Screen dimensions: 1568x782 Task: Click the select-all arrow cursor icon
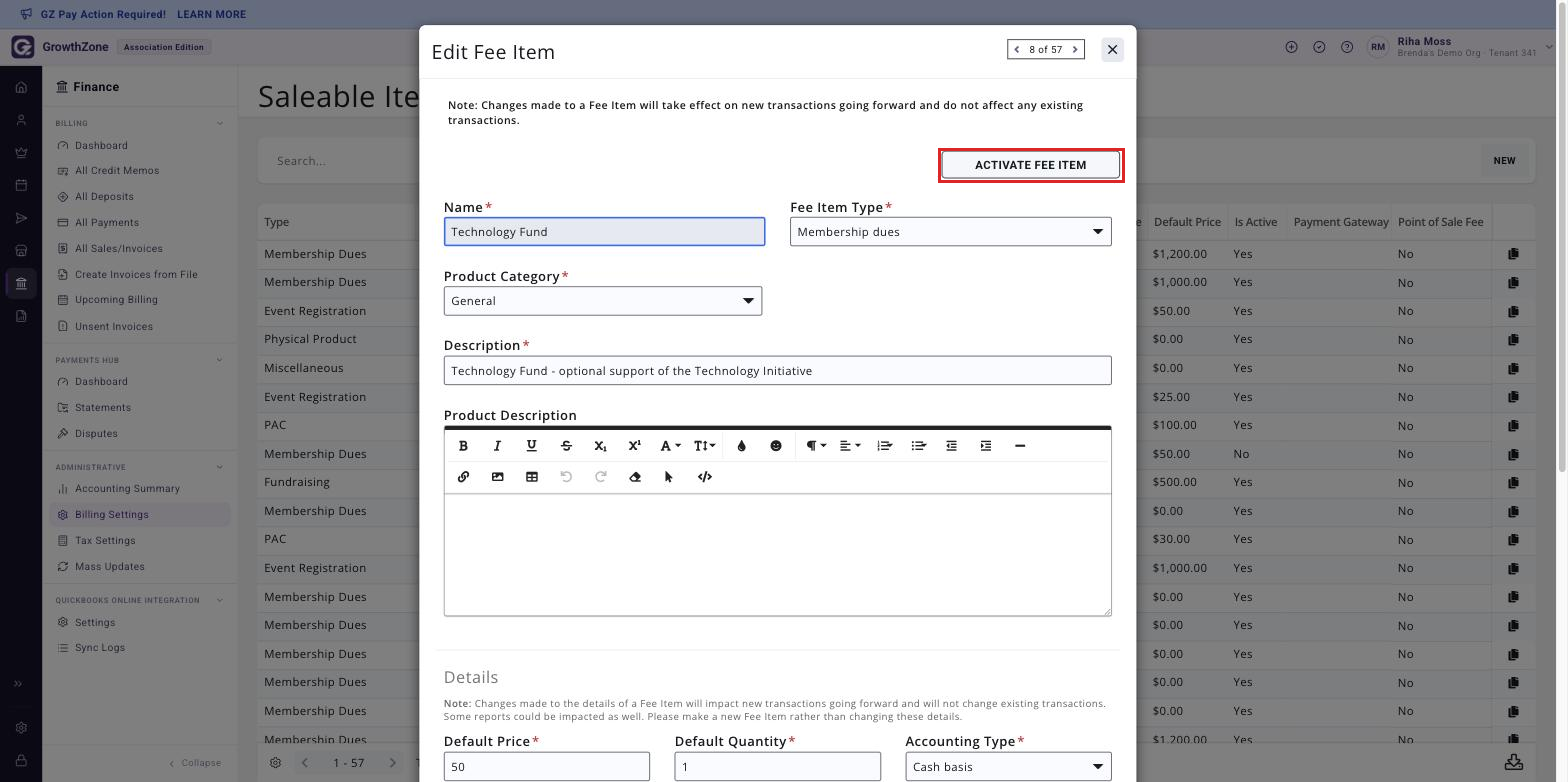tap(669, 477)
